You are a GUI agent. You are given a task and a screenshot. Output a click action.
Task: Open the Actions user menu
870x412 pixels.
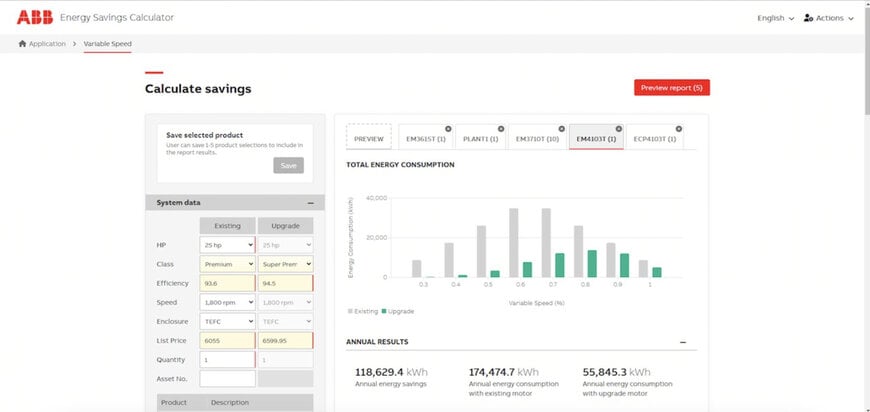[828, 18]
